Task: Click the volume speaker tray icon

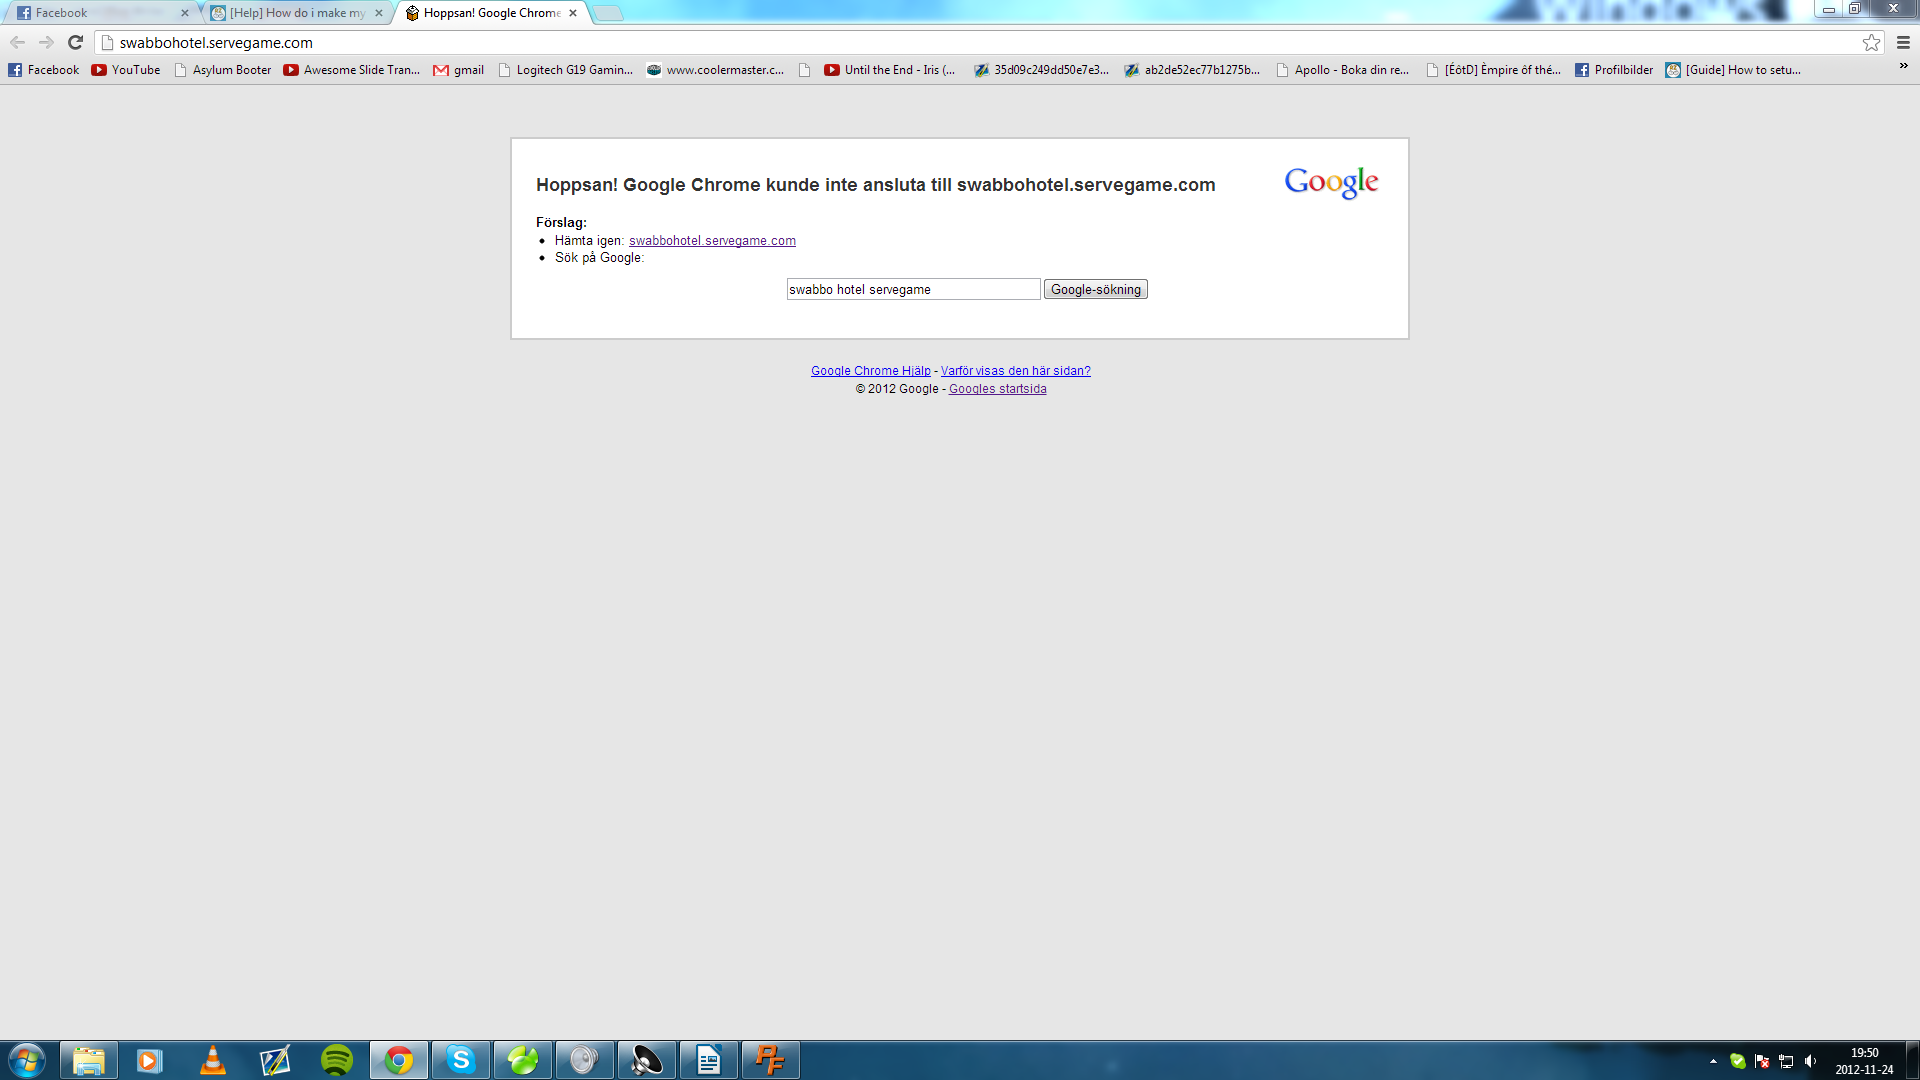Action: pos(1810,1061)
